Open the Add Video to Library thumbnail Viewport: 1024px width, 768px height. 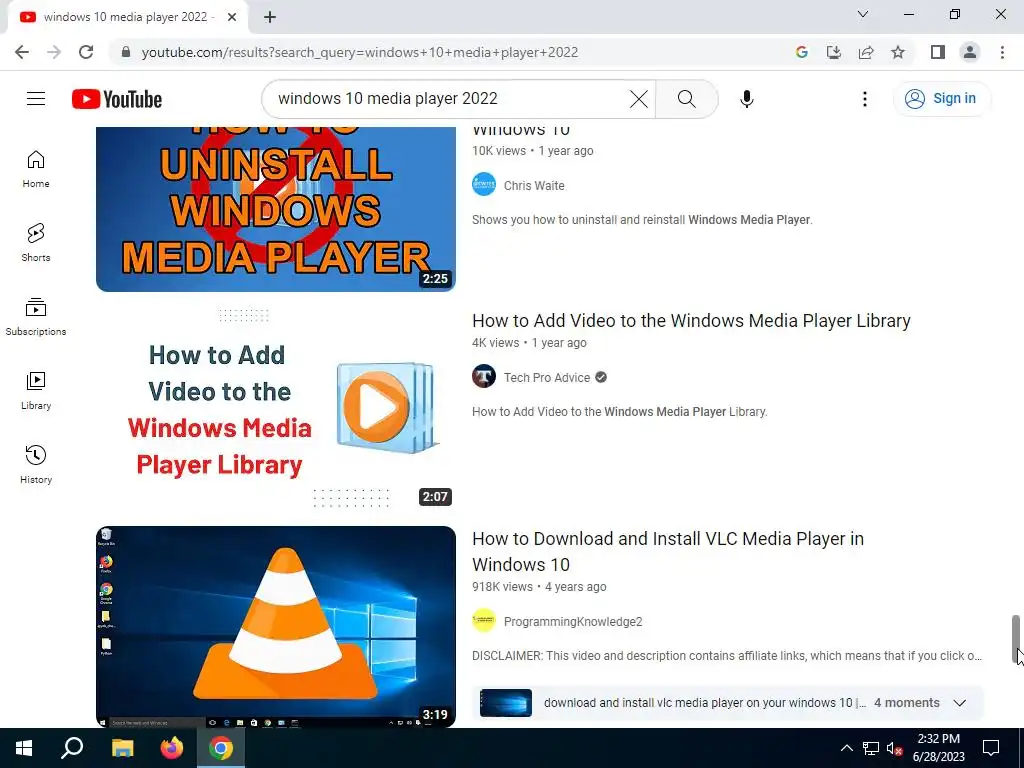click(276, 408)
